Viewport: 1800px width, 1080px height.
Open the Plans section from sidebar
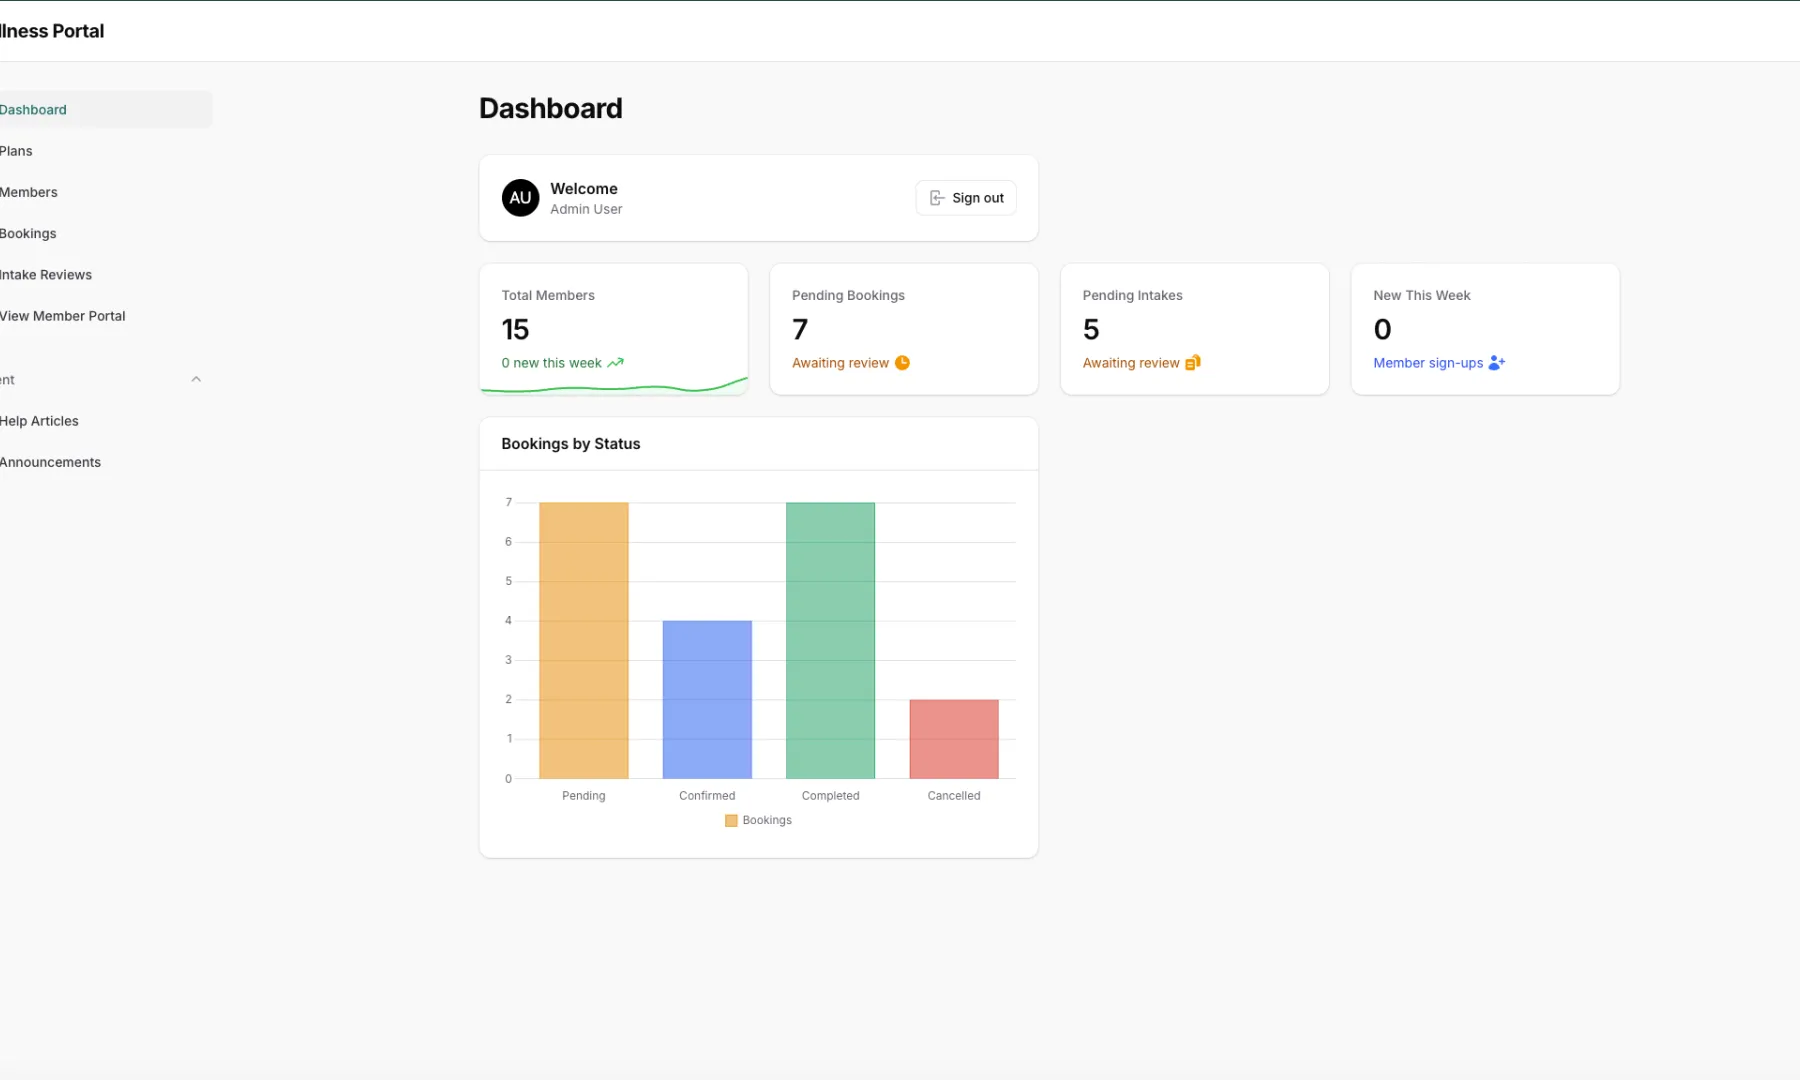16,150
